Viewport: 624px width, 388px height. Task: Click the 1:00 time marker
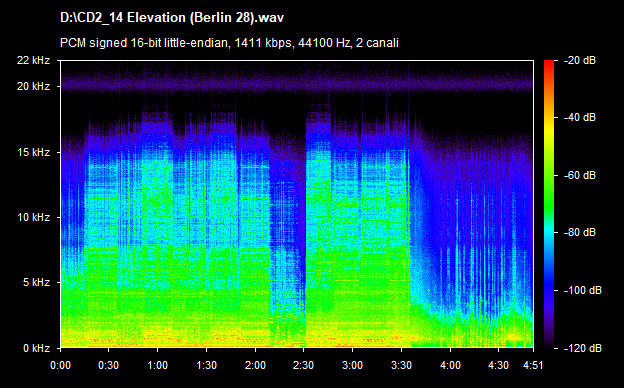pos(158,365)
